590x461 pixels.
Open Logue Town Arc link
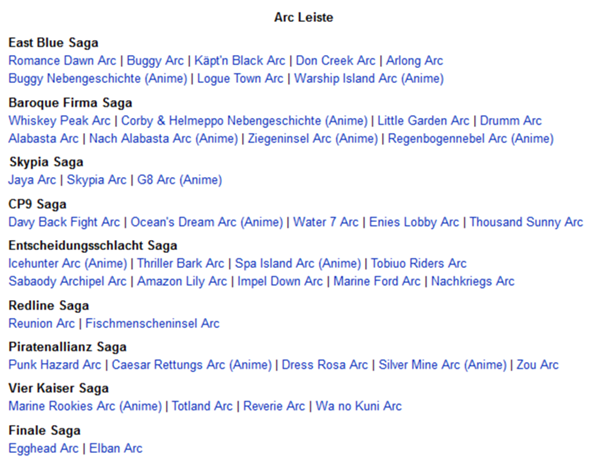coord(240,79)
